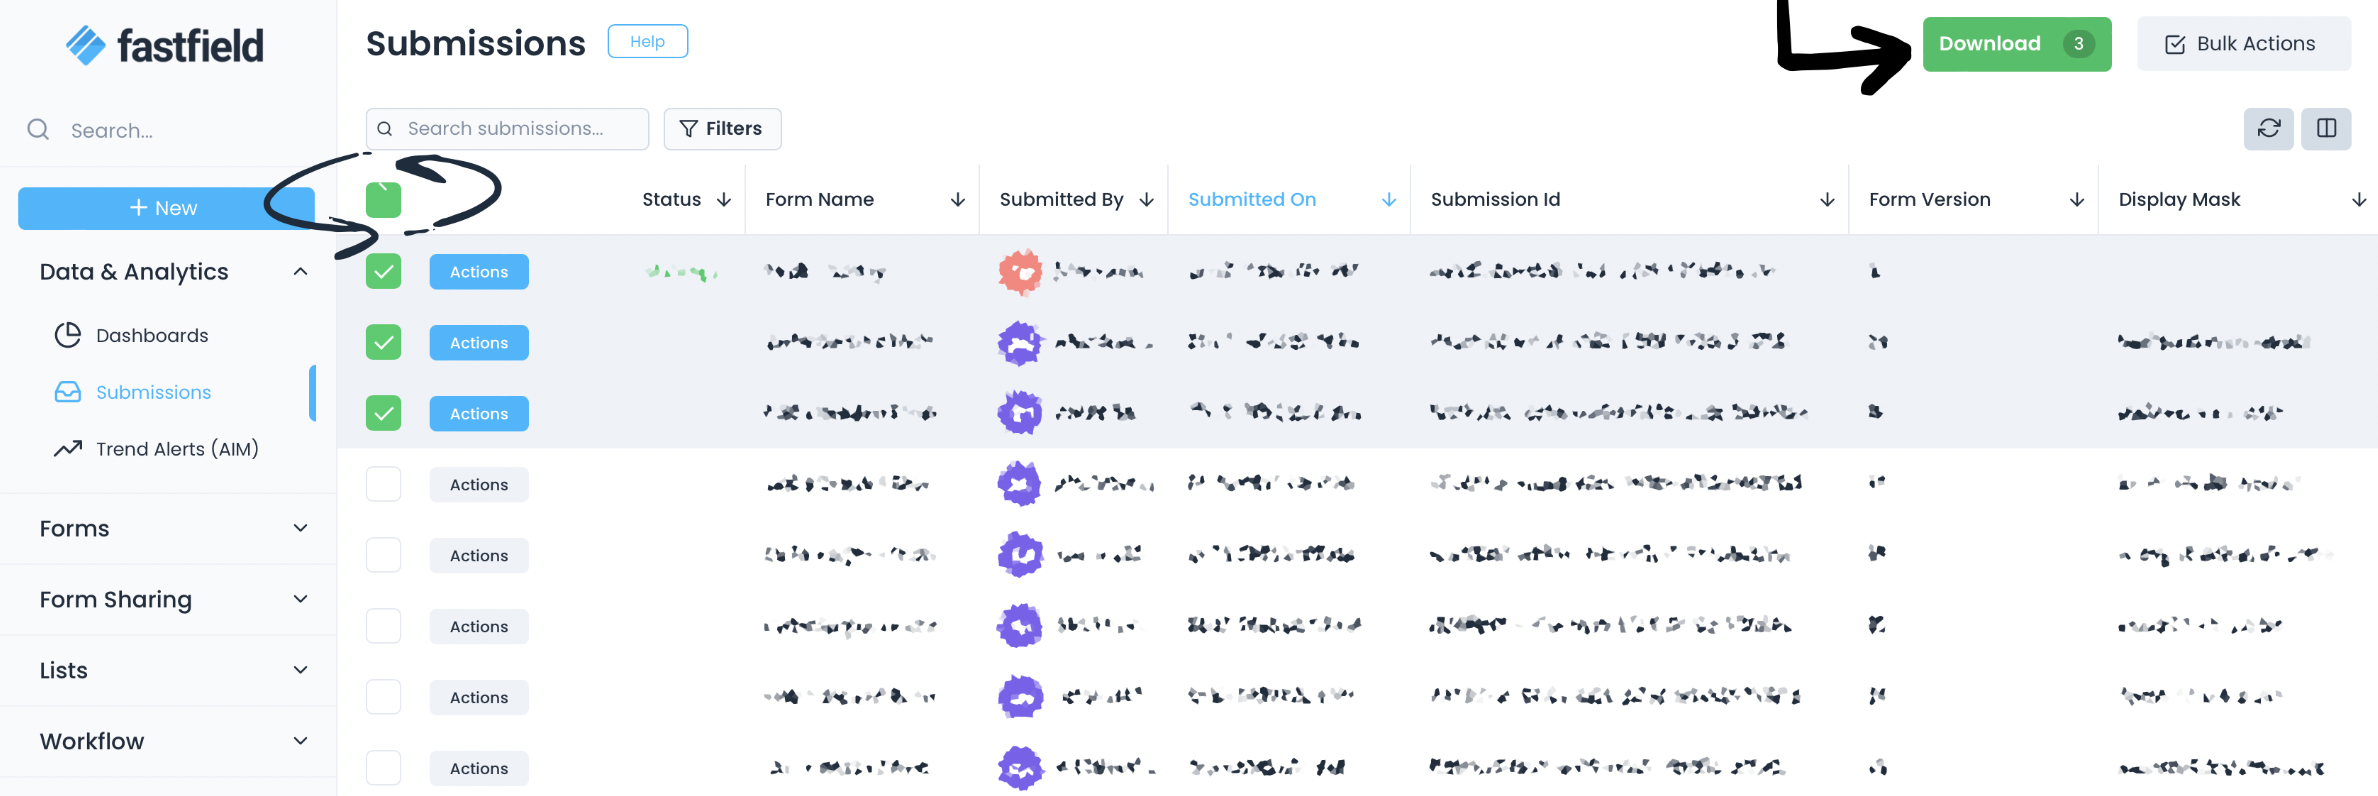Open the column layout toggle icon
This screenshot has width=2378, height=796.
click(2326, 129)
